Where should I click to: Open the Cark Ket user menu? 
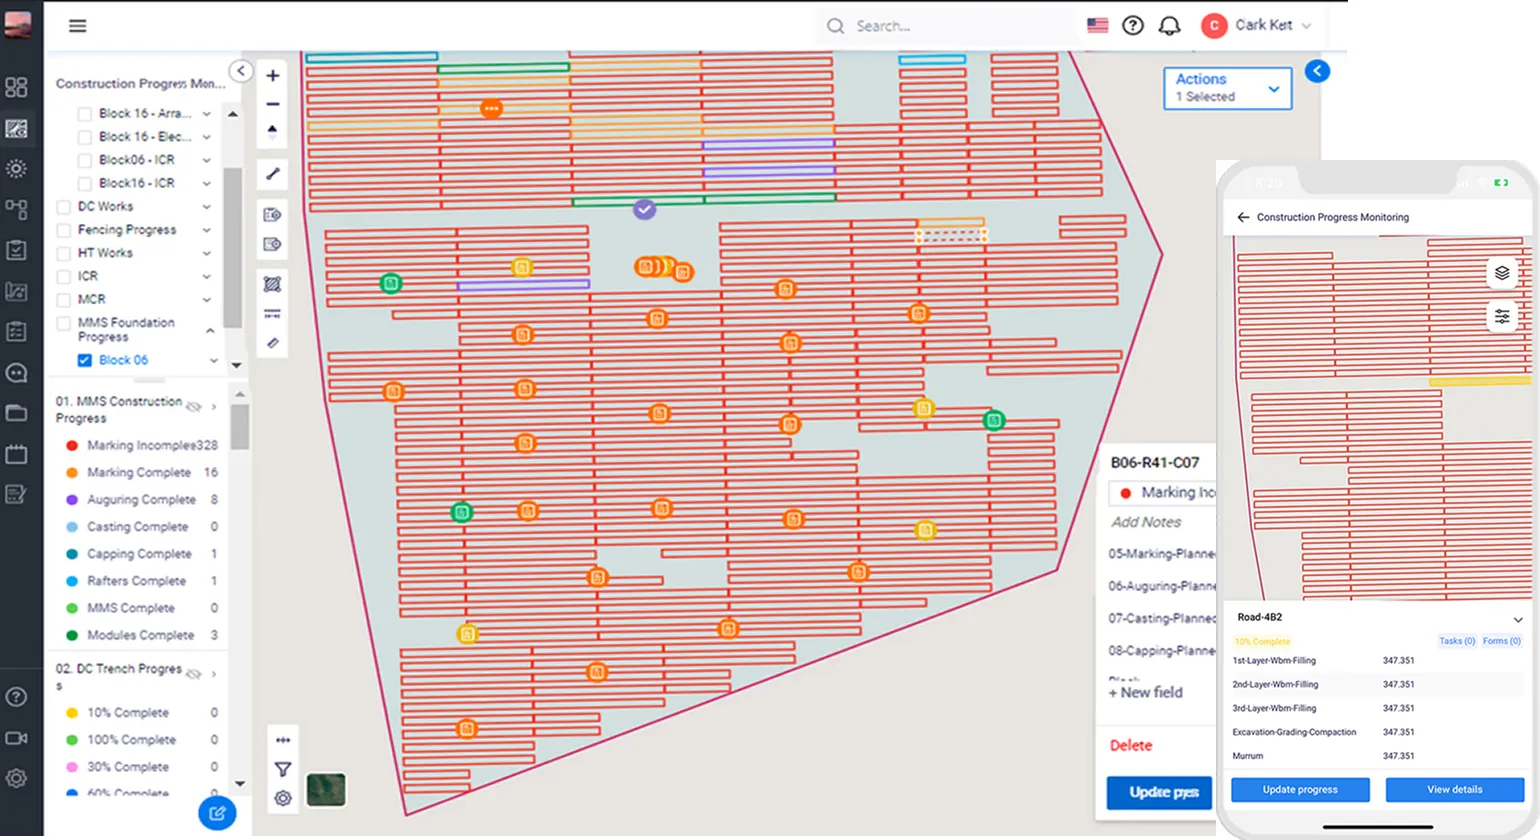1256,26
